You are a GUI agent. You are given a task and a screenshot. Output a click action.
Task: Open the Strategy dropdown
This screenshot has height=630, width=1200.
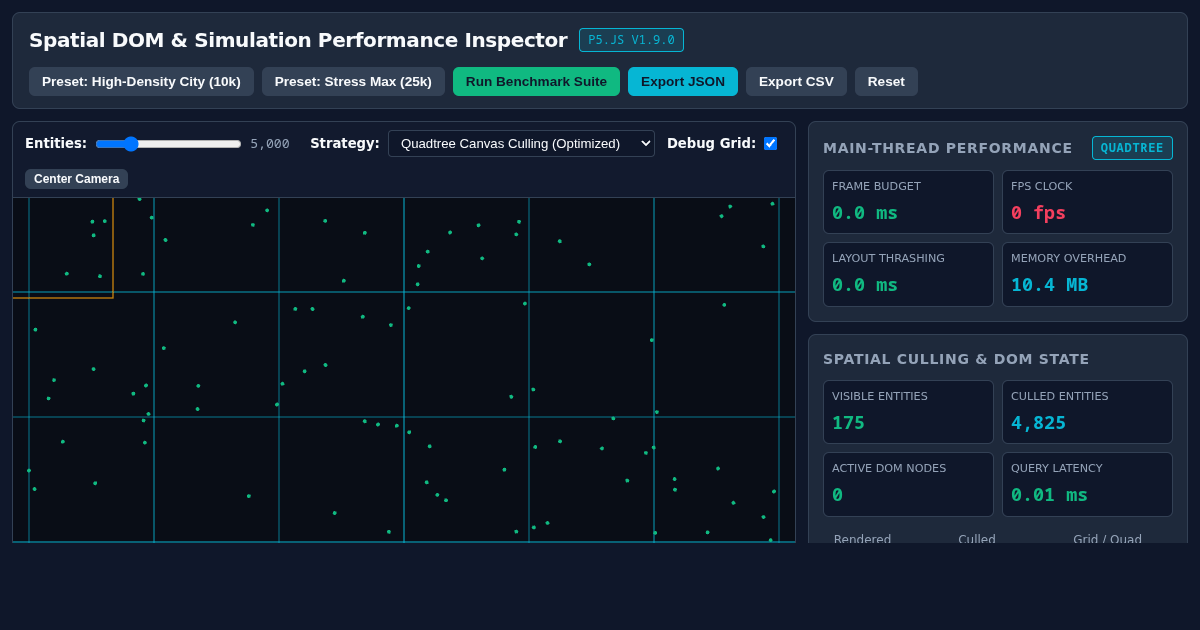(521, 143)
